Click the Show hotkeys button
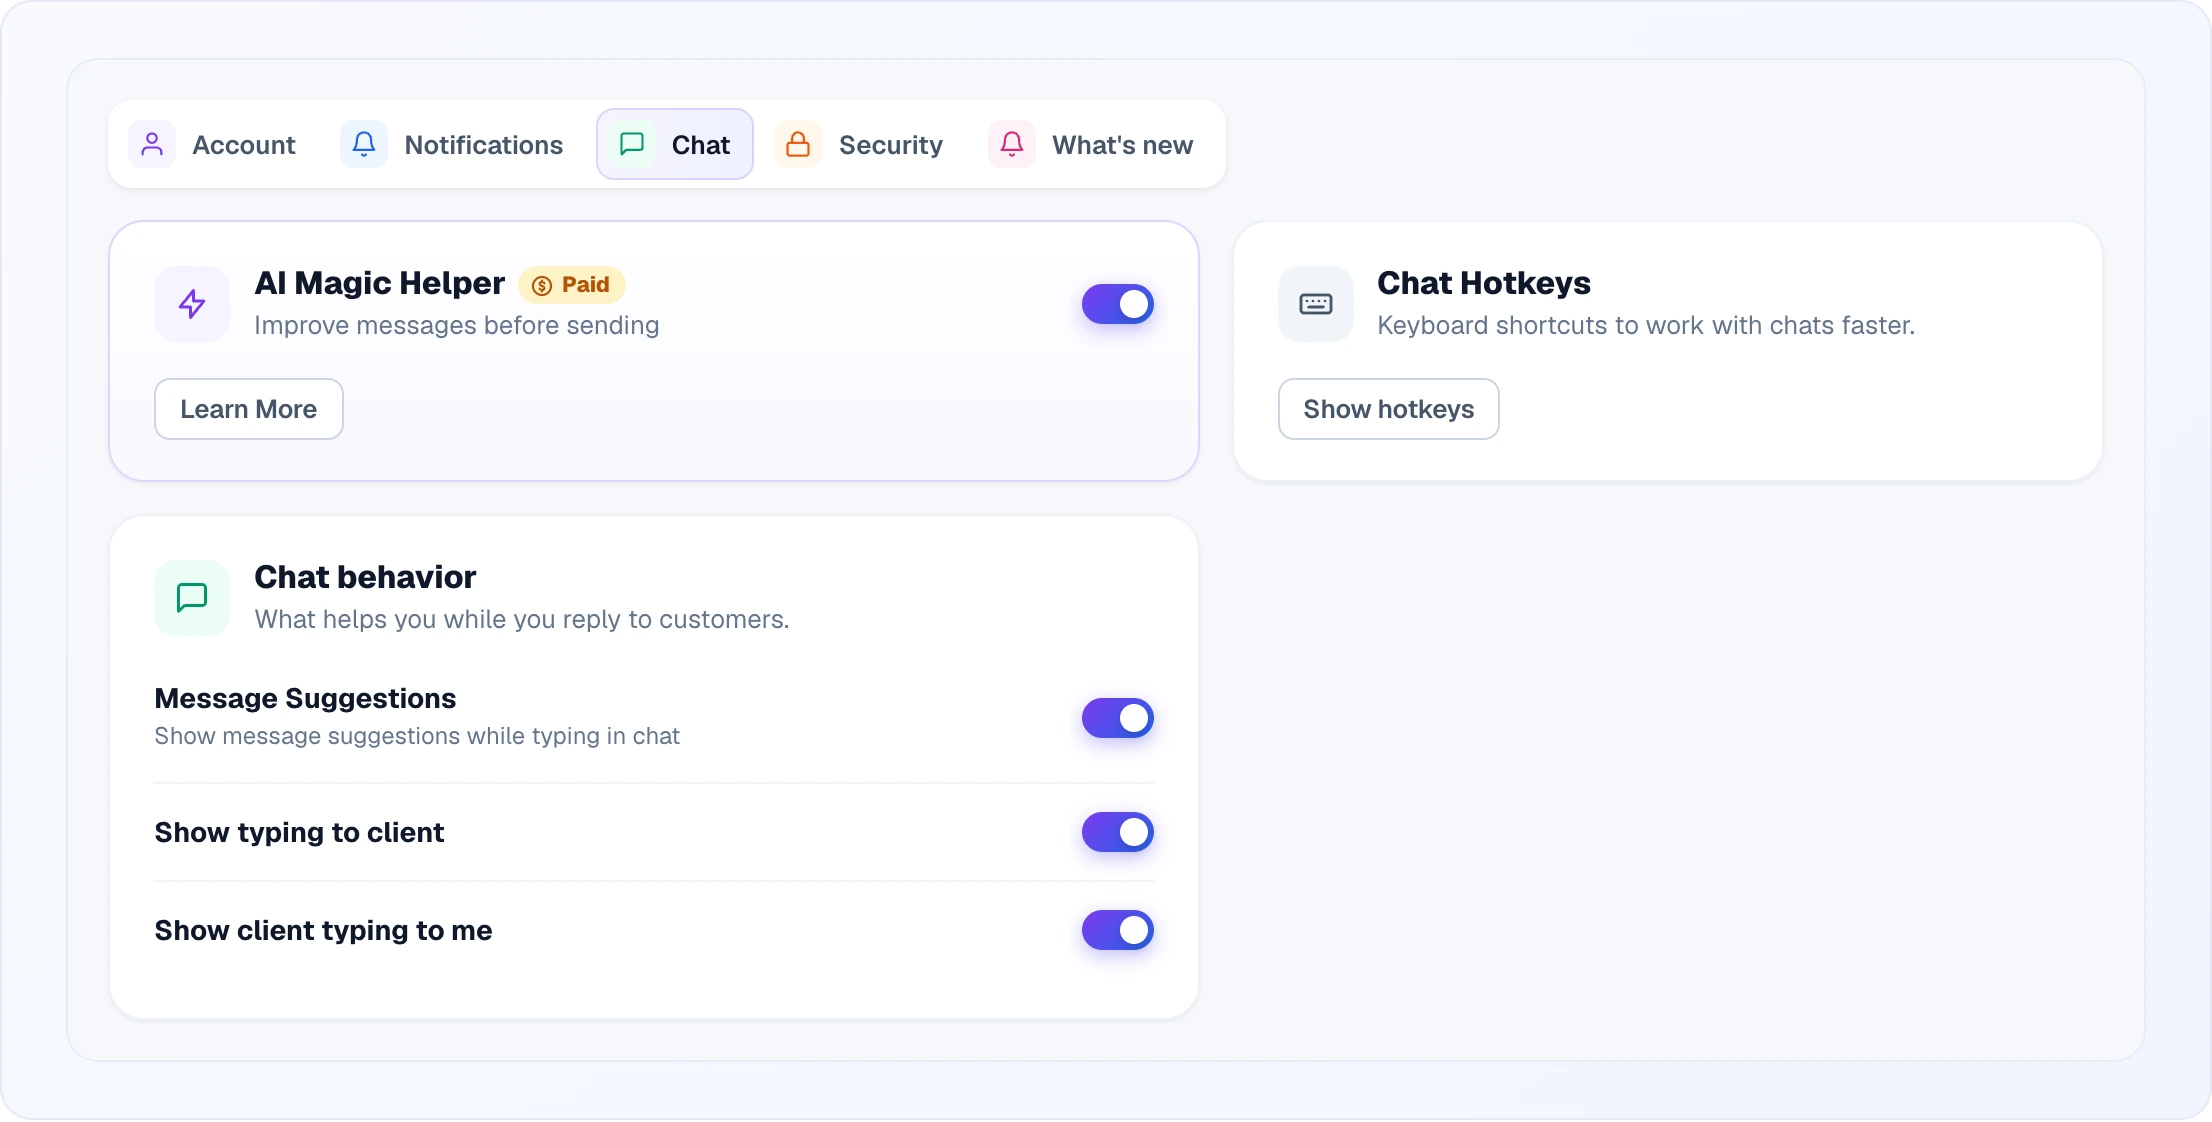2212x1122 pixels. 1389,409
